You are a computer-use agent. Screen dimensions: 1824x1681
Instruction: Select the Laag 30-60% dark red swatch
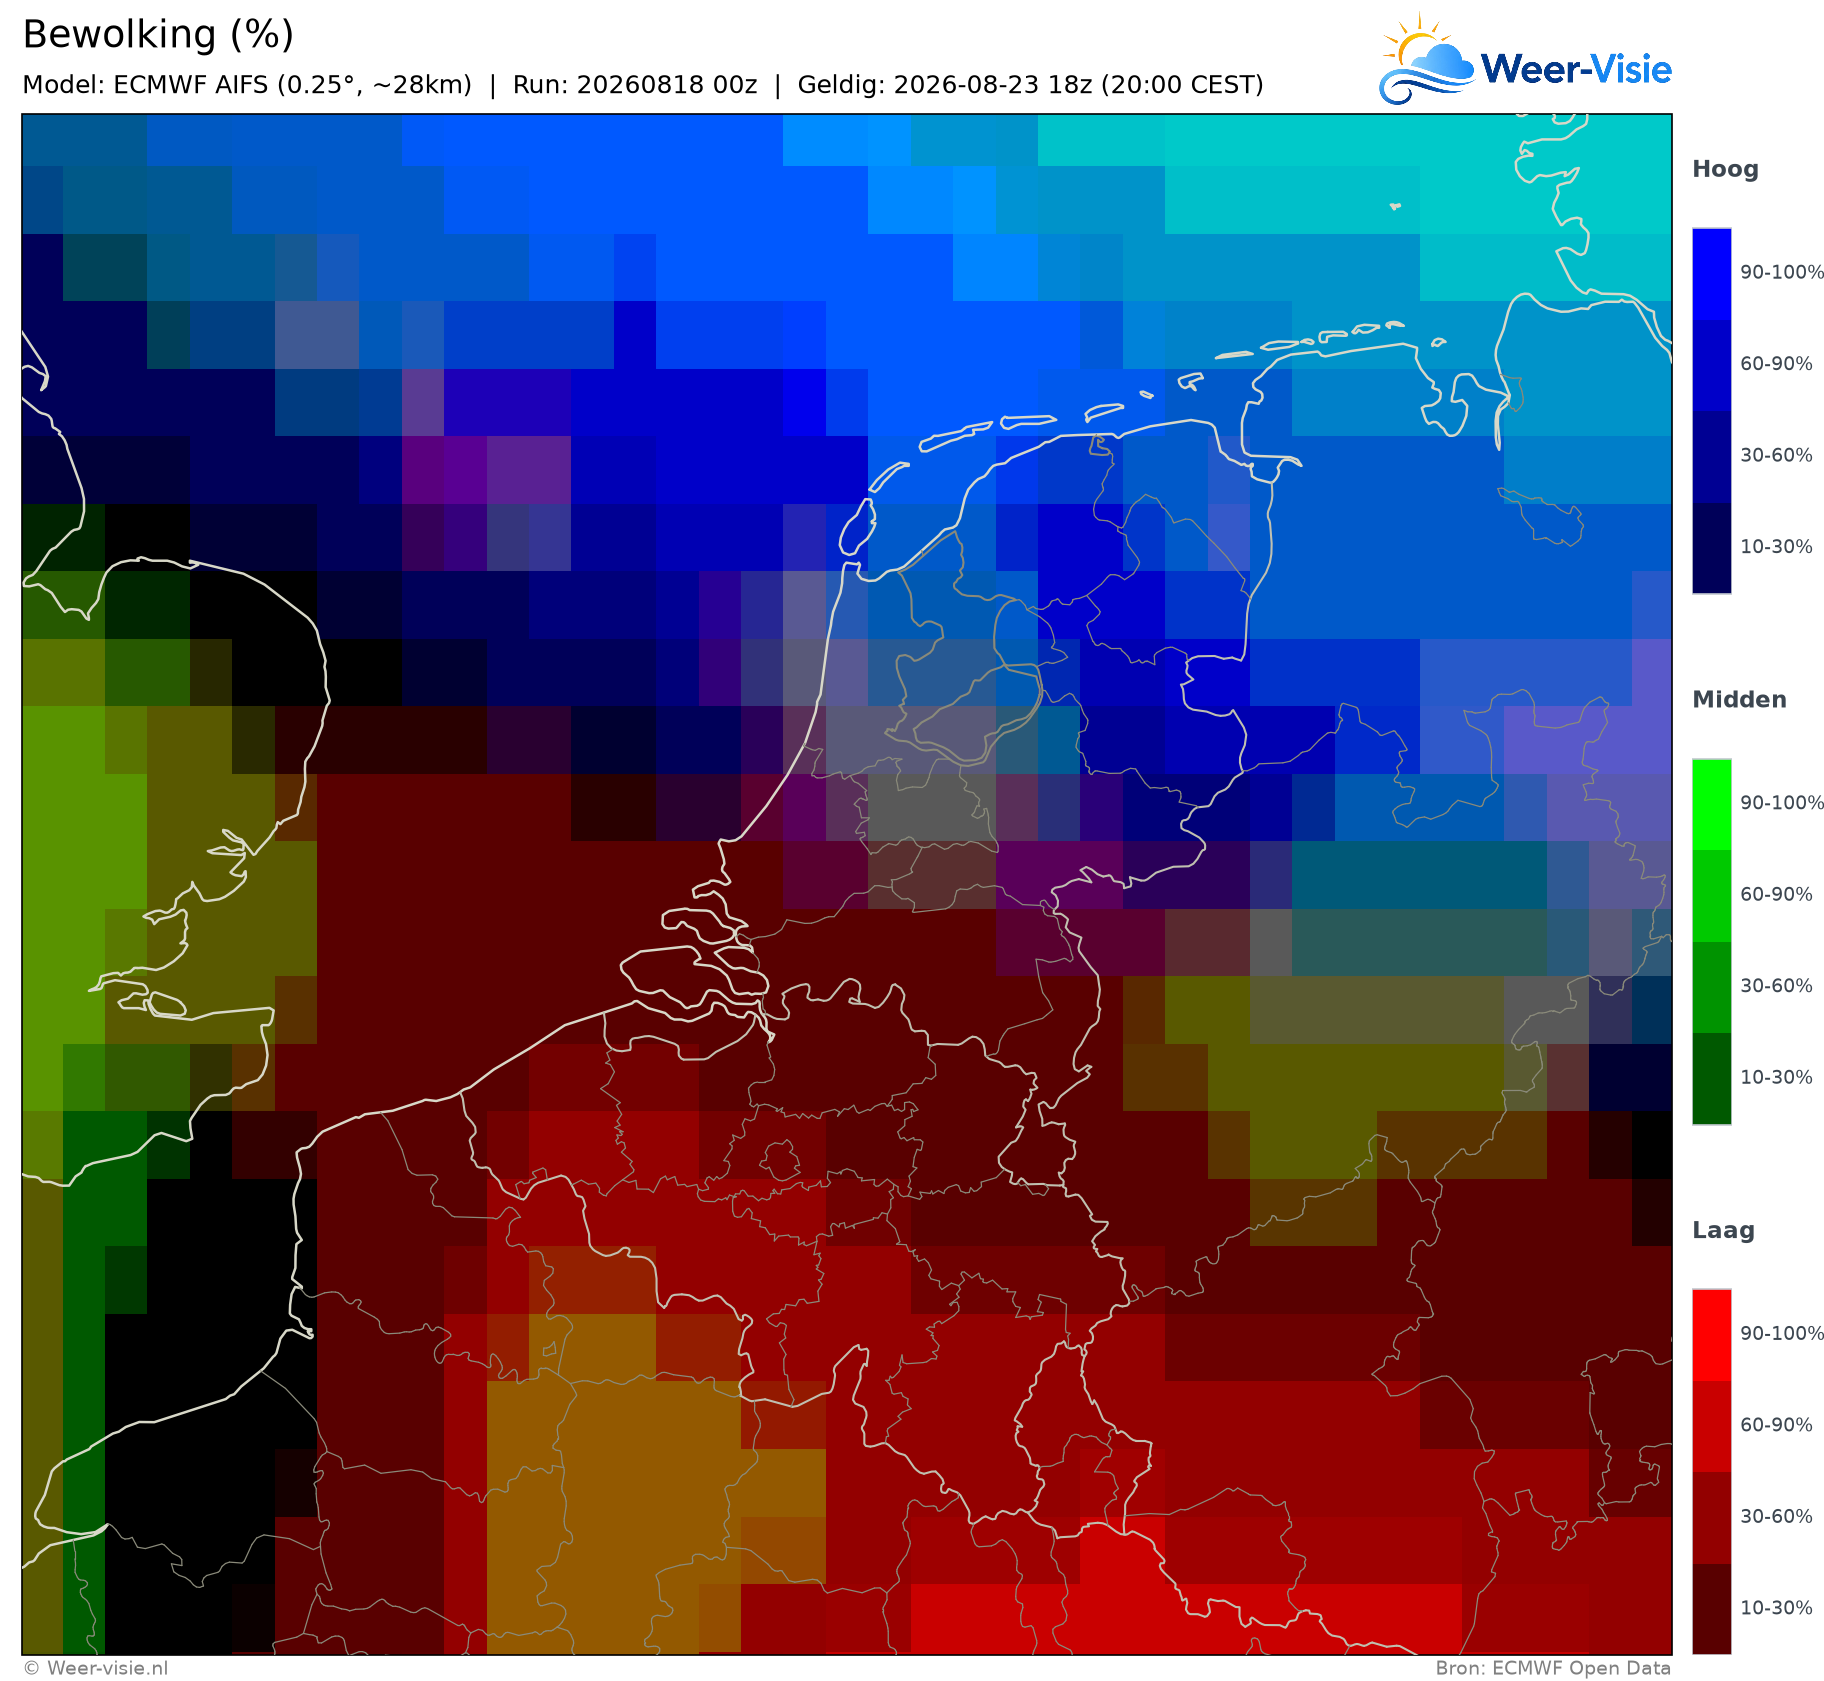pos(1711,1518)
